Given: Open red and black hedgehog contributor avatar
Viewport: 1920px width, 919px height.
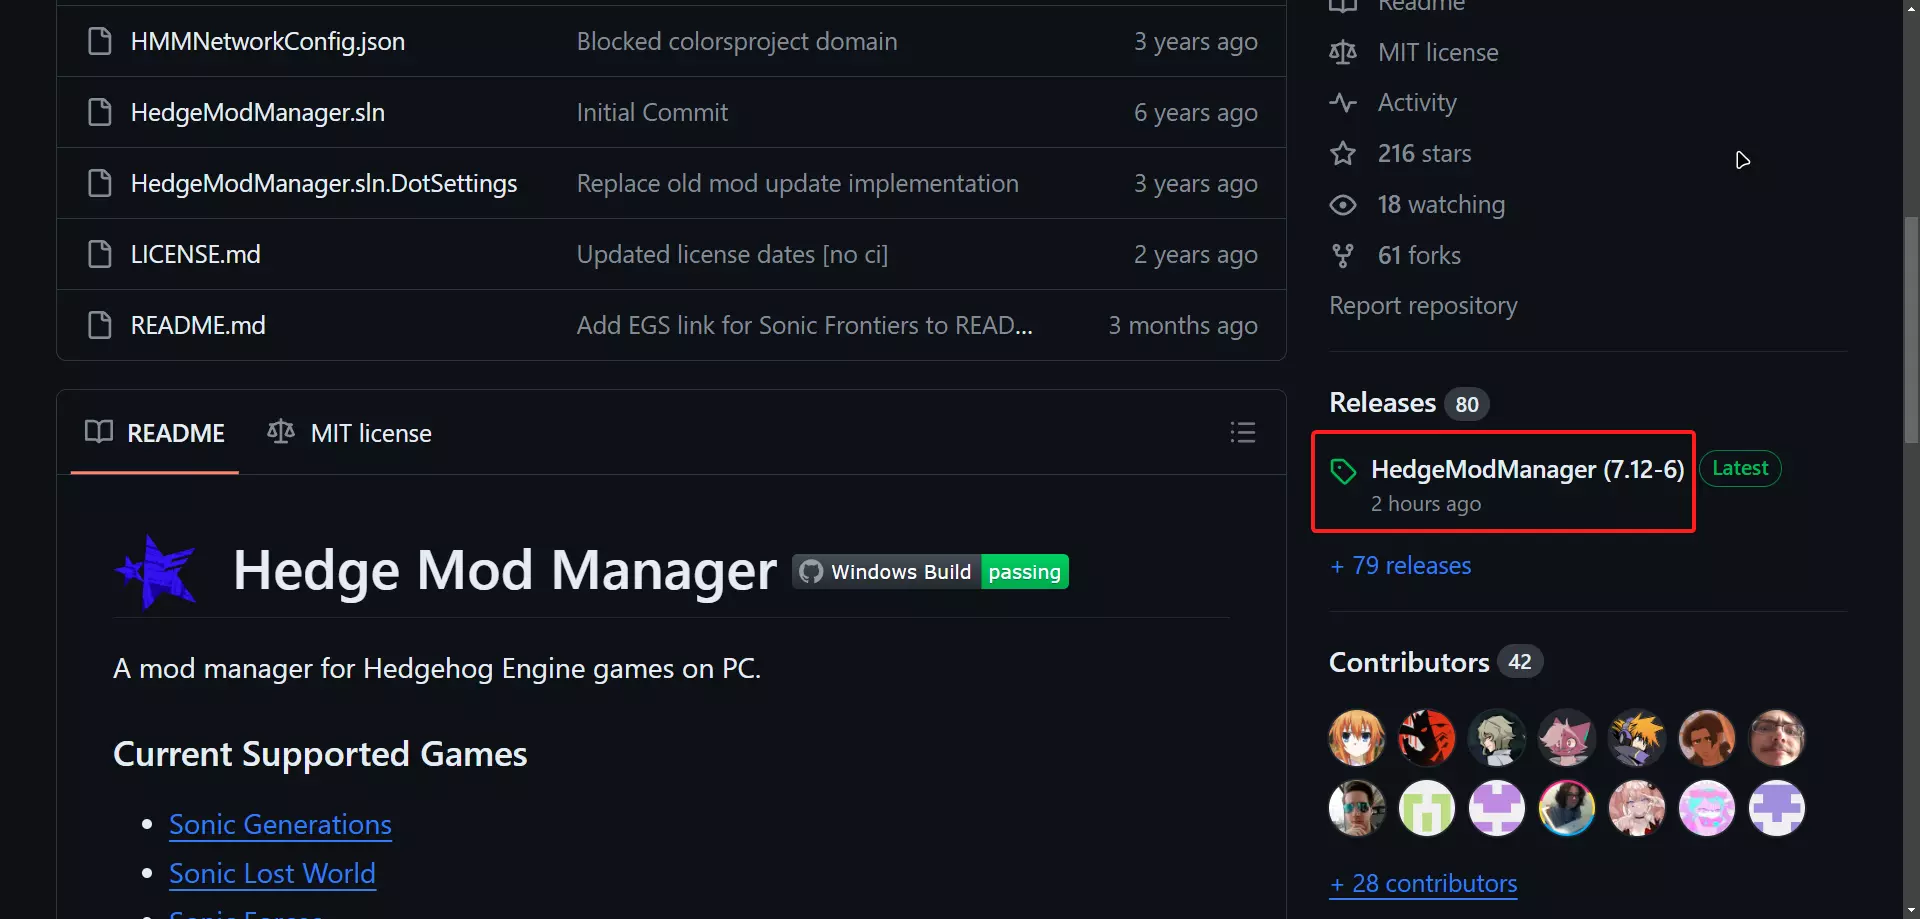Looking at the screenshot, I should point(1427,738).
